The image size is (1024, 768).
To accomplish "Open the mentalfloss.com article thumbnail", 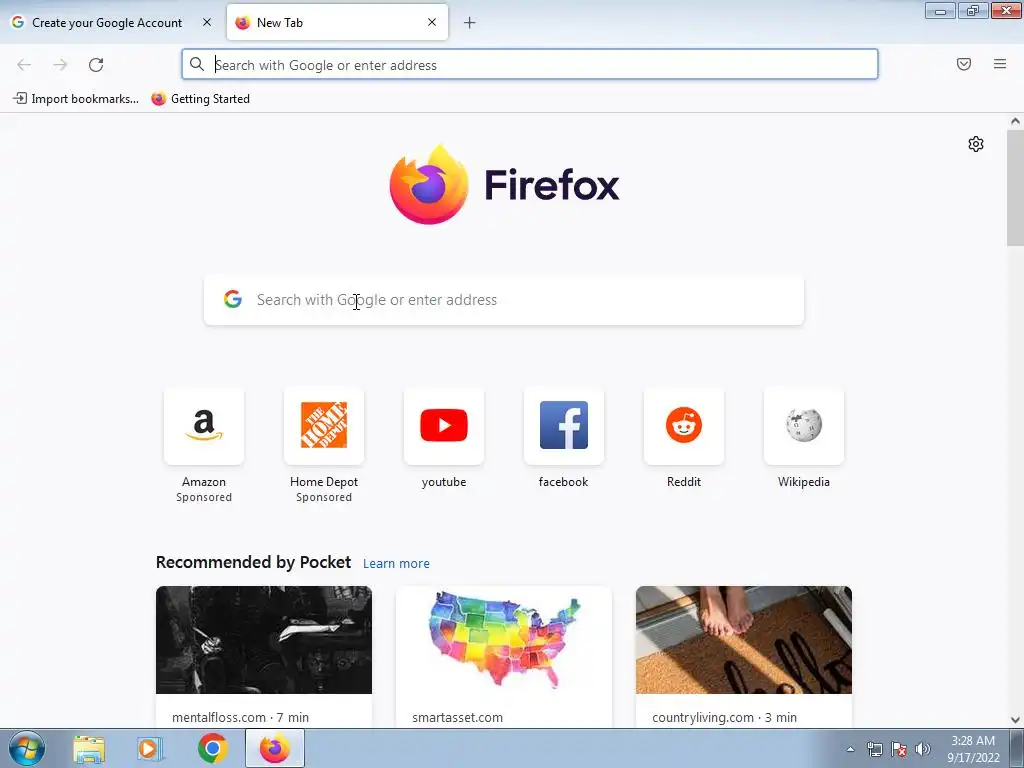I will pyautogui.click(x=264, y=640).
